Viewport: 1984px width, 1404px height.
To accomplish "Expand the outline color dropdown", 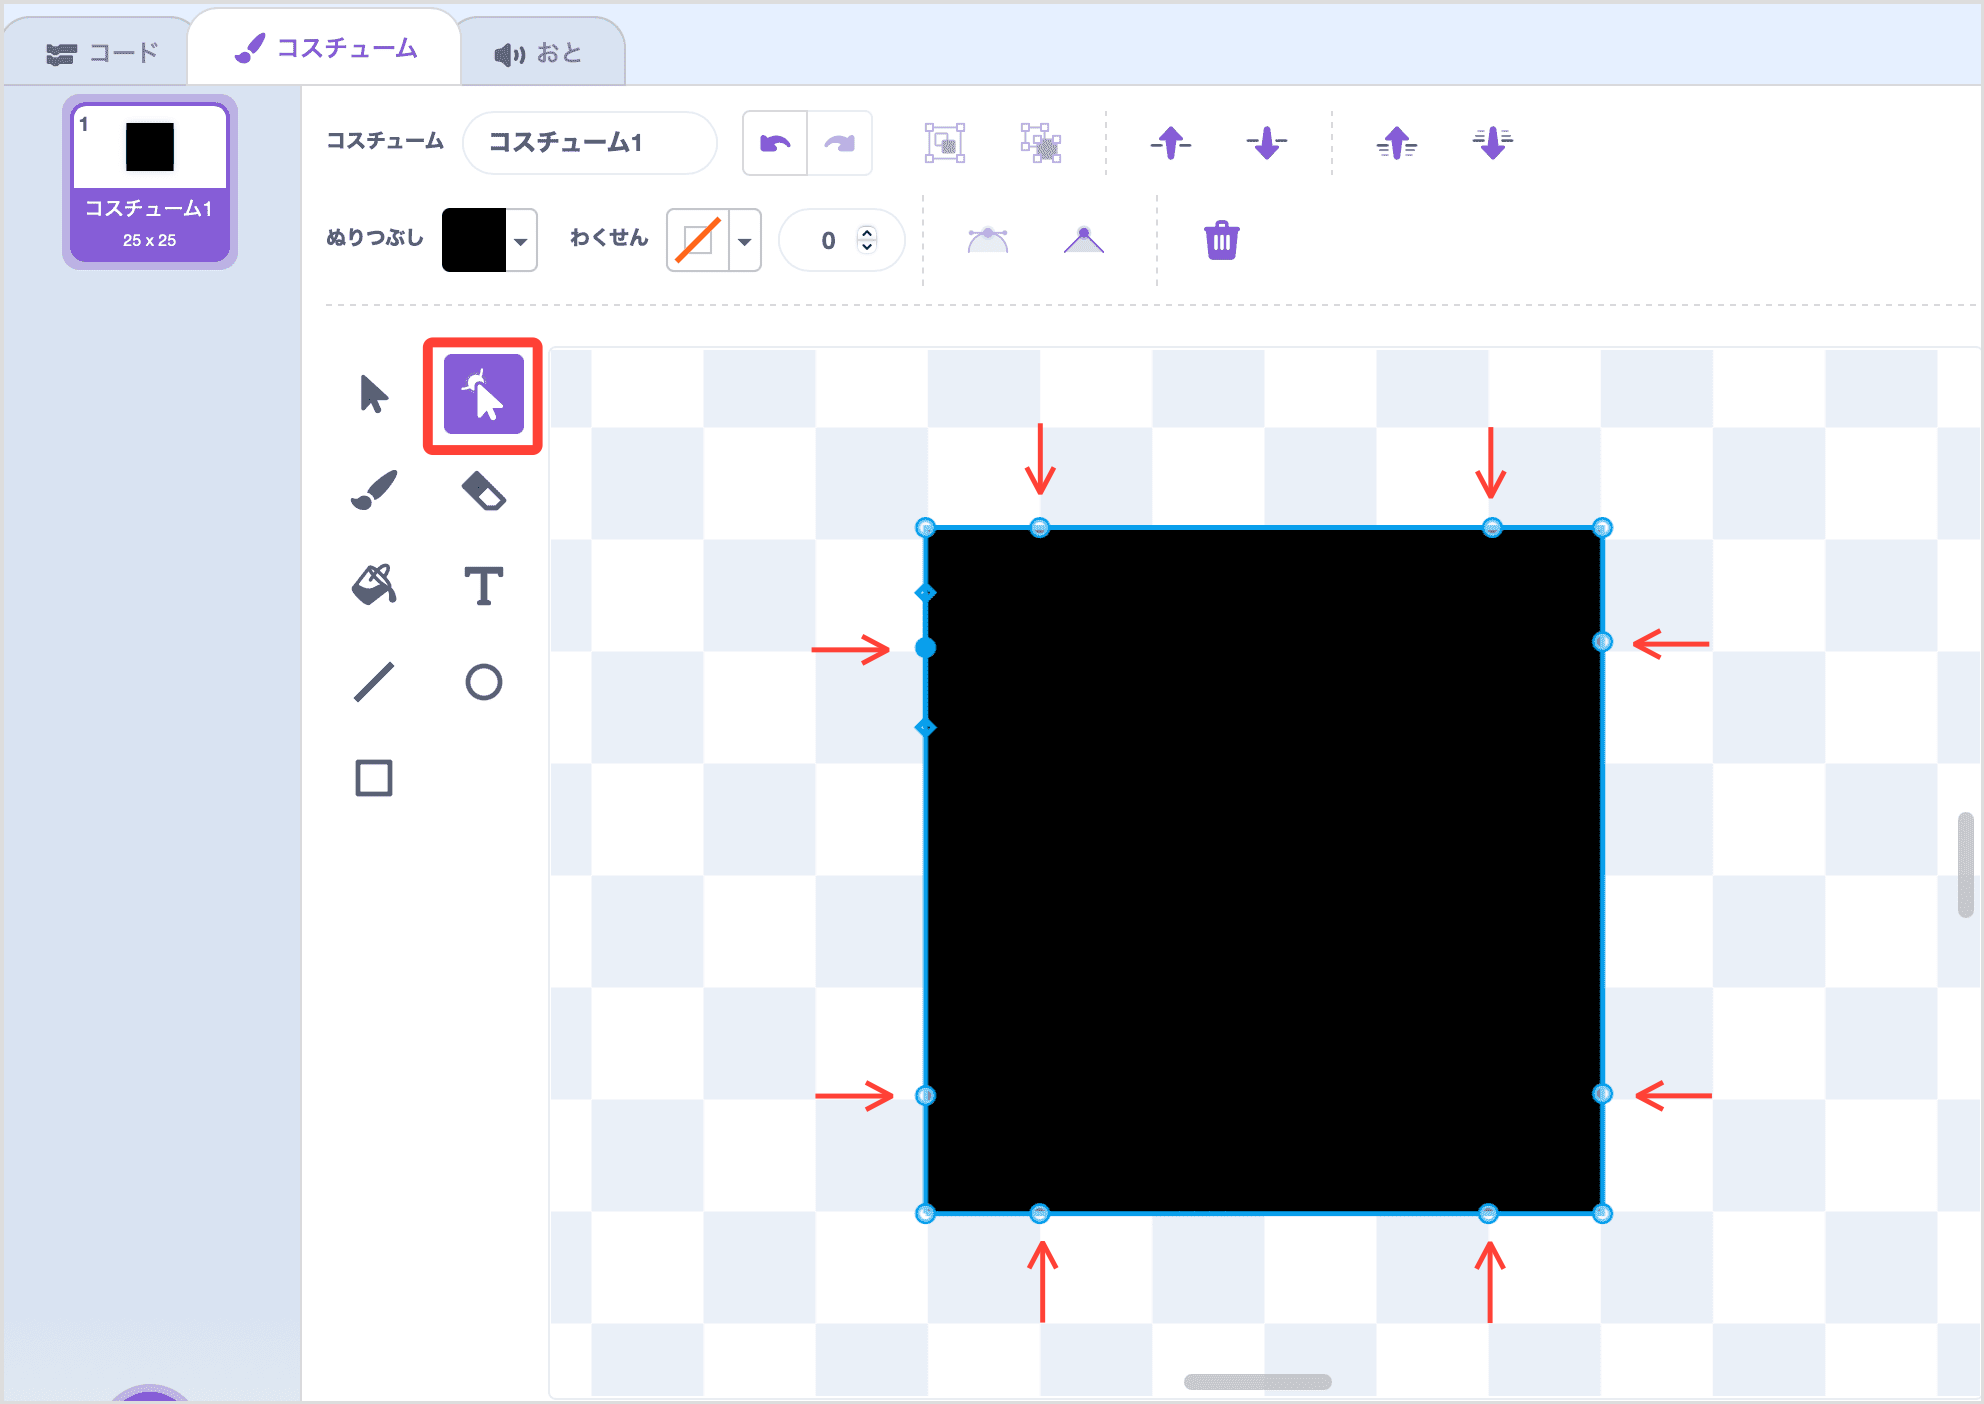I will [x=745, y=241].
